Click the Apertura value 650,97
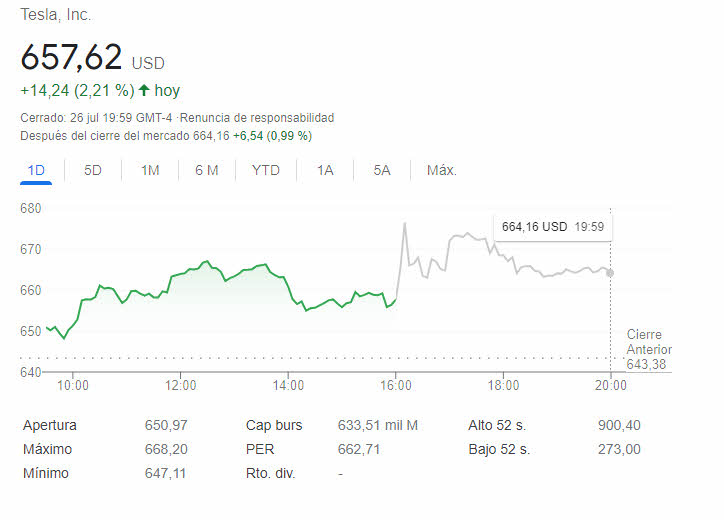Image resolution: width=724 pixels, height=520 pixels. 166,425
